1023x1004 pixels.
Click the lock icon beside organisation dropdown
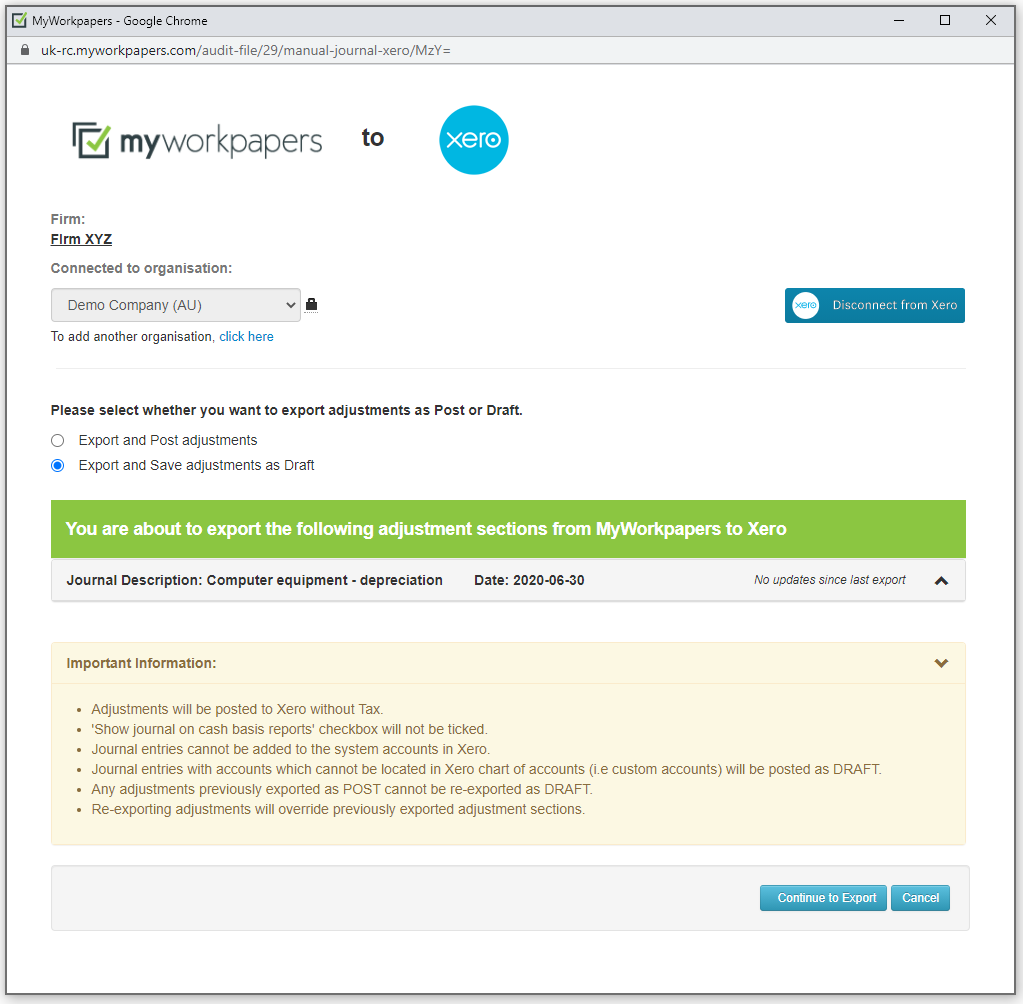tap(311, 305)
